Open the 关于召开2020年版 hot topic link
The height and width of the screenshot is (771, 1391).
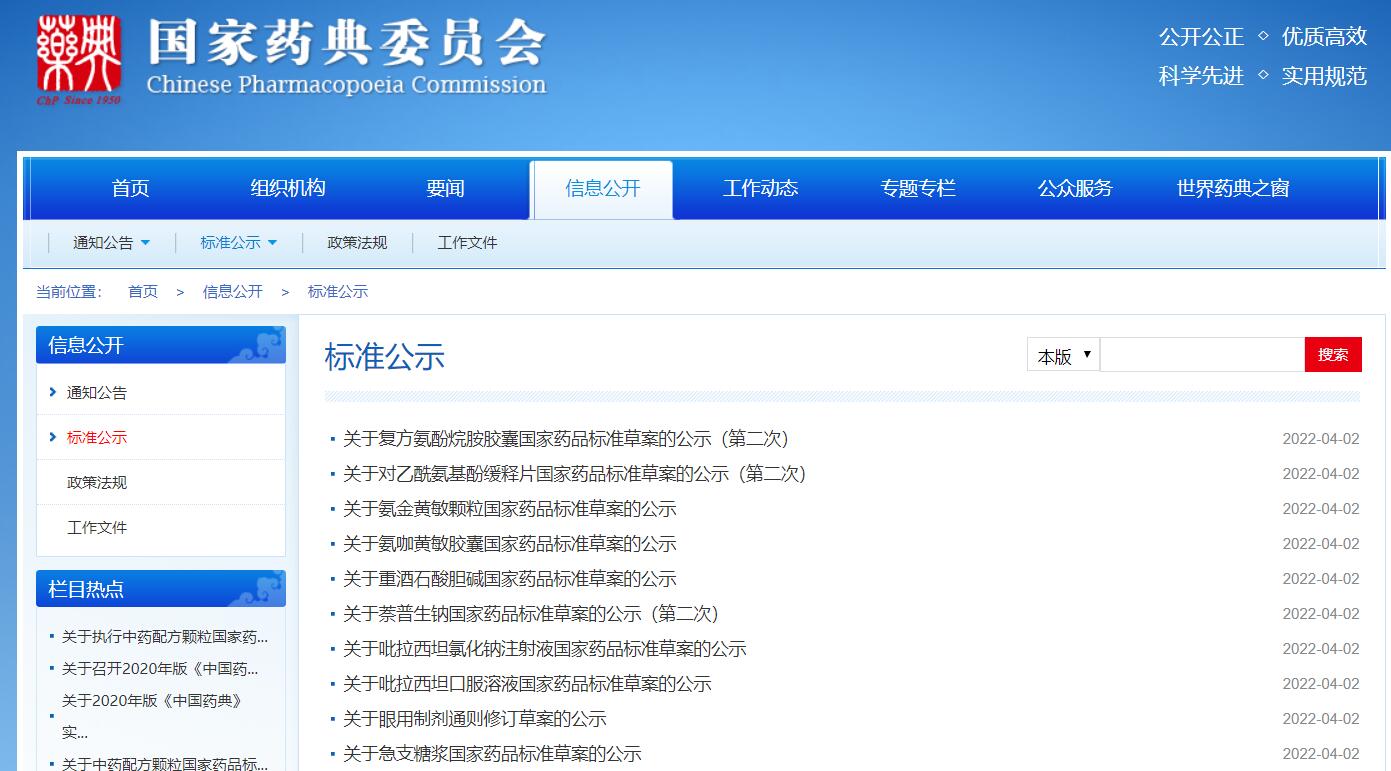pos(160,669)
